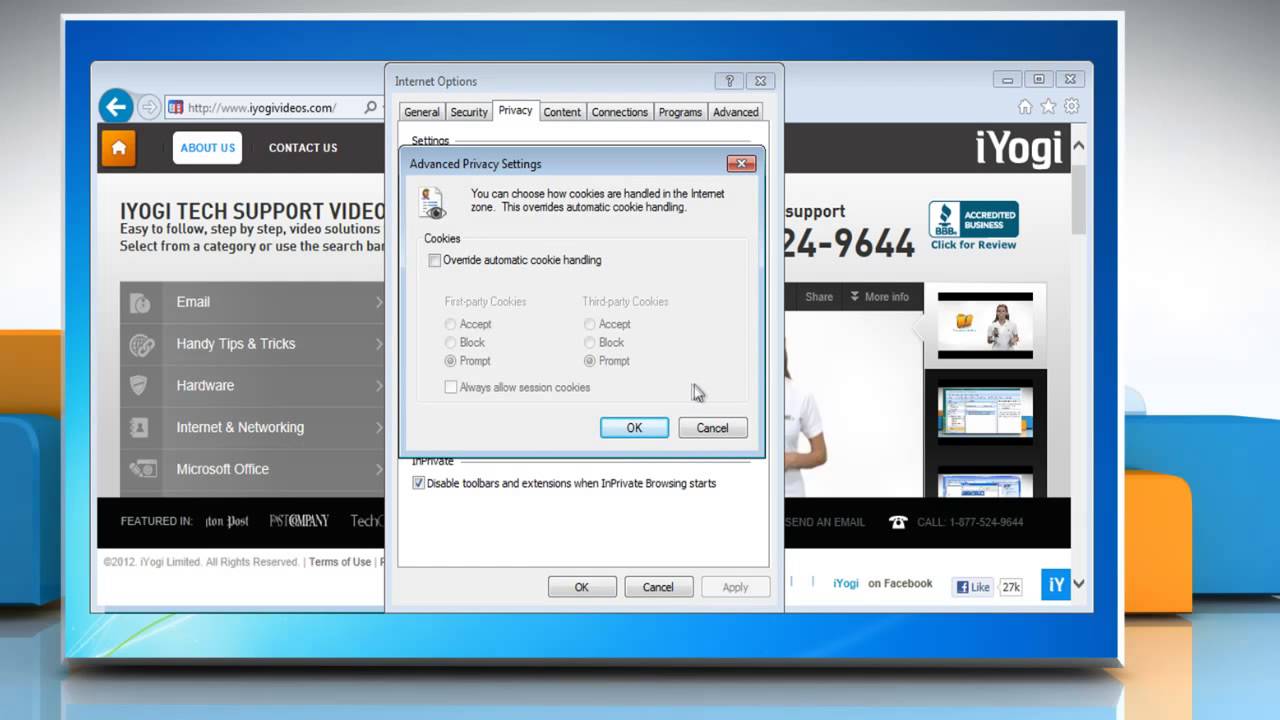Click the Internet & Networking category icon
Viewport: 1280px width, 720px height.
pyautogui.click(x=139, y=428)
